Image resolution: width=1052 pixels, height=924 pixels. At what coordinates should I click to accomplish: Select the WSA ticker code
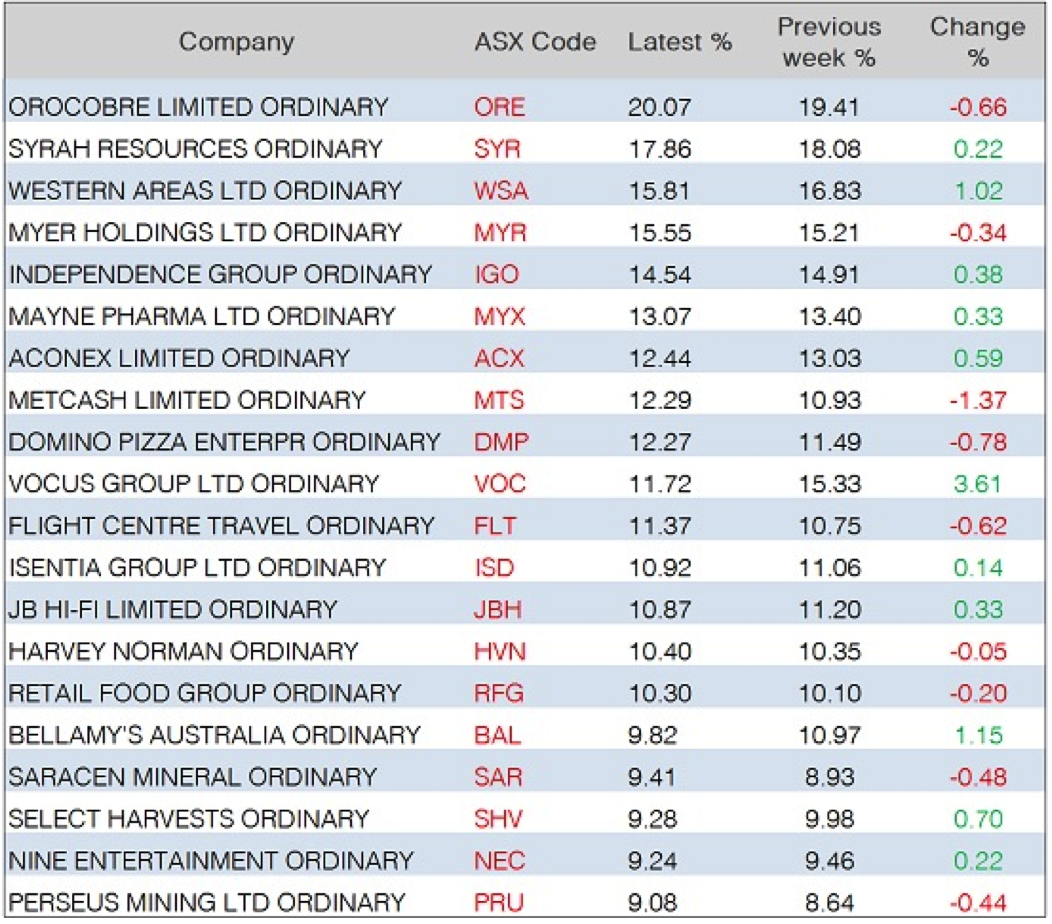(501, 191)
